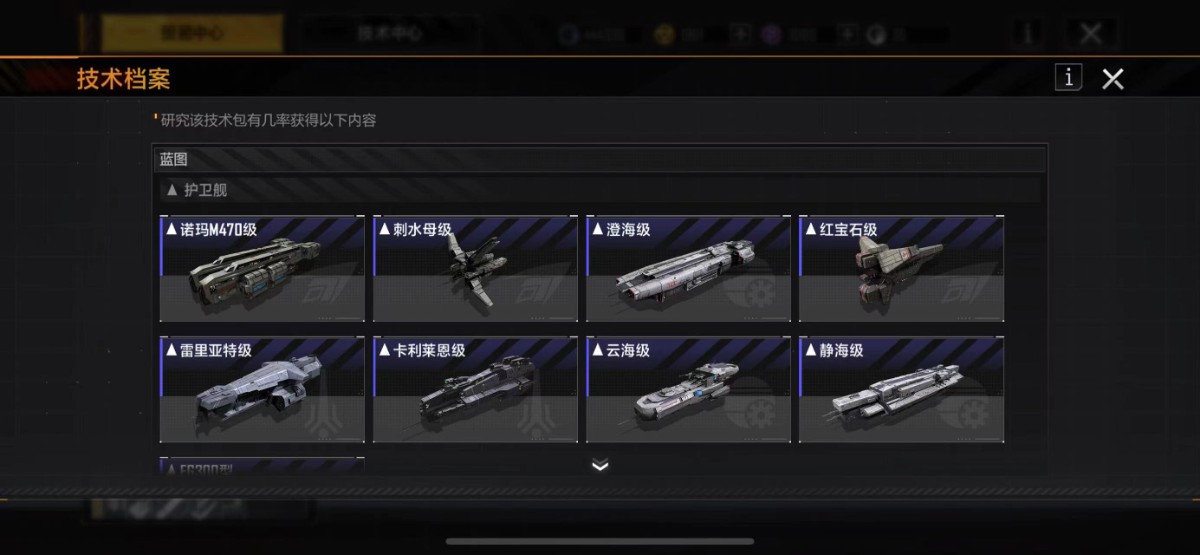
Task: Switch to the dimmed 技术中心 tab
Action: click(390, 33)
